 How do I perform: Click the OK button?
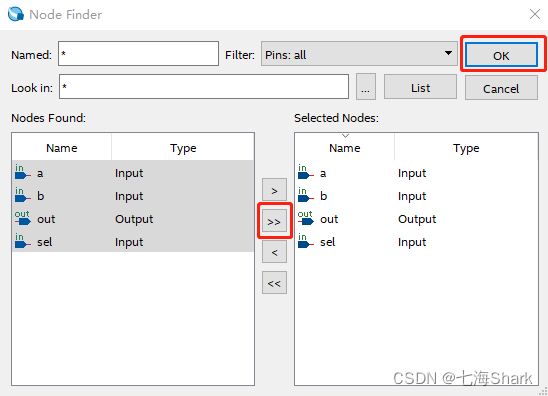(501, 55)
